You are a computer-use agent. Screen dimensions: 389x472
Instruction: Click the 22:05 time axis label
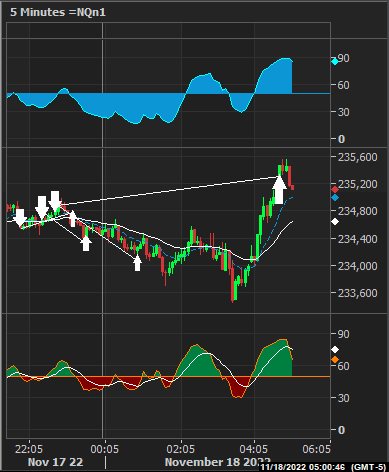click(x=29, y=449)
